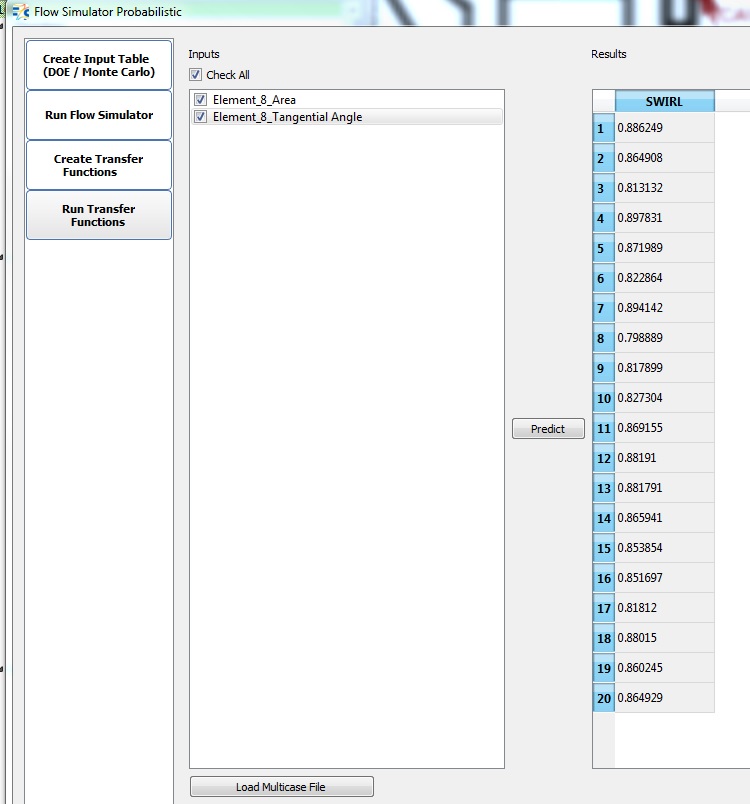
Task: Toggle the Check All checkbox
Action: pos(196,75)
